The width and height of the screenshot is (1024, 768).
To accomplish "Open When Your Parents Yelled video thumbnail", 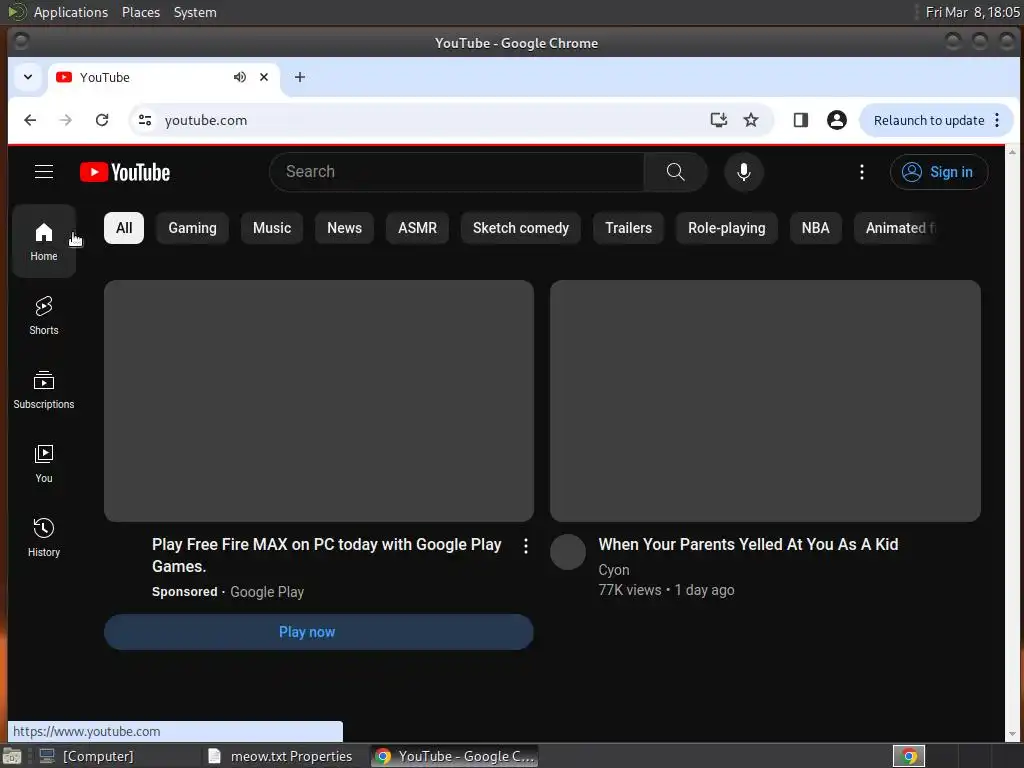I will point(765,400).
